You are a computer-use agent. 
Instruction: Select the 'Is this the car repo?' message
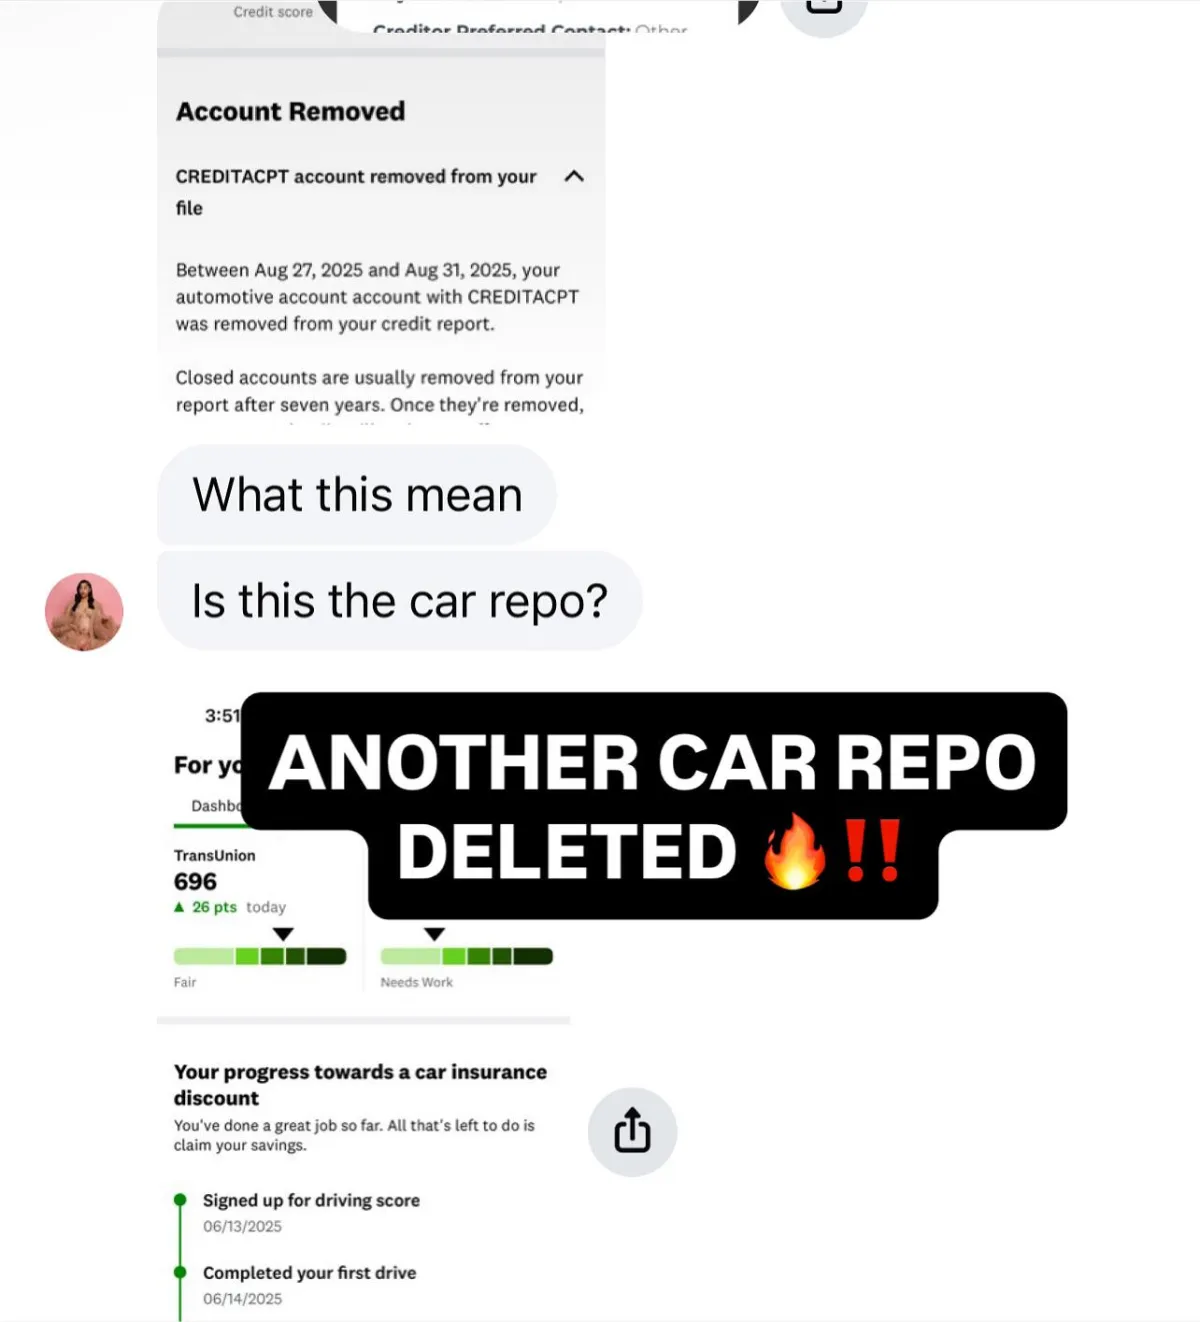(x=400, y=601)
